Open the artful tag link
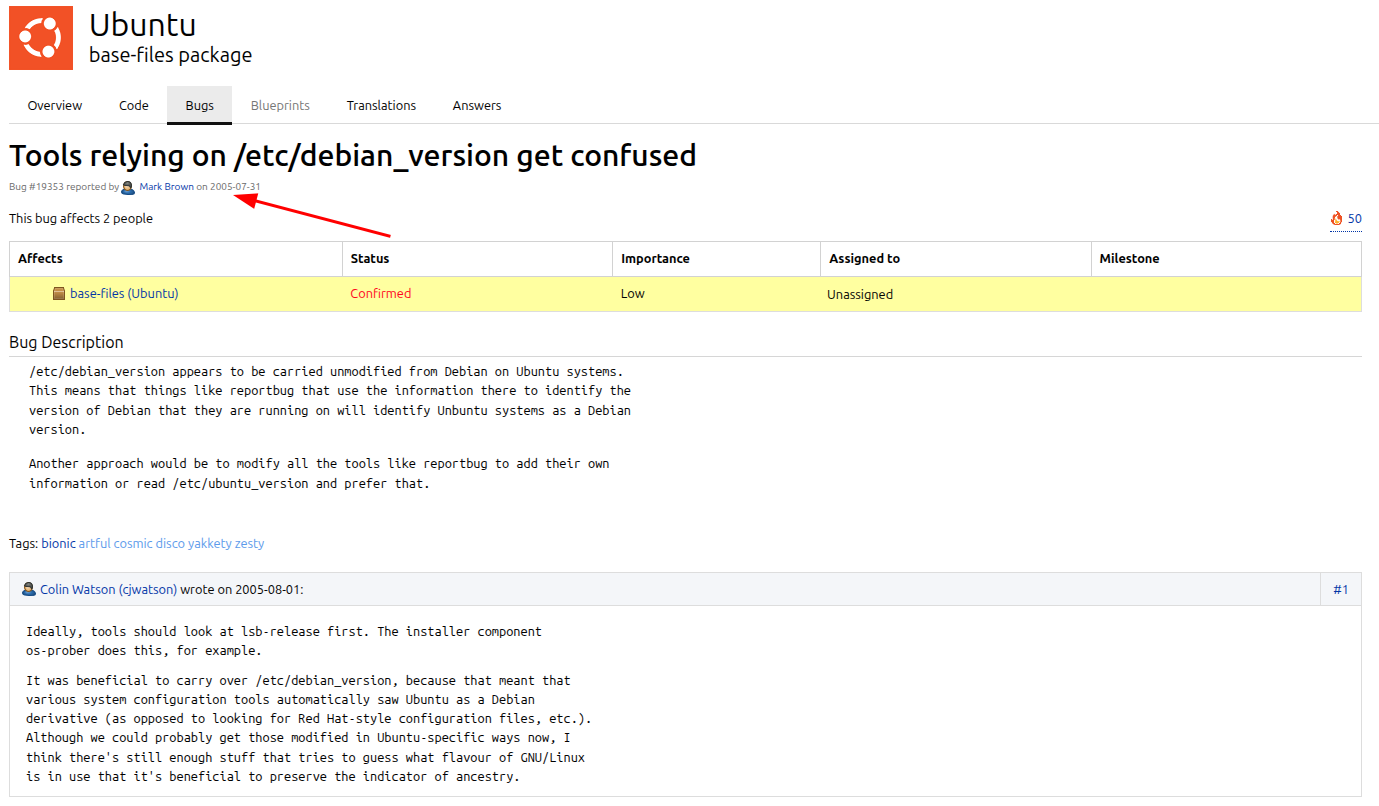Screen dimensions: 1379x806 (95, 544)
